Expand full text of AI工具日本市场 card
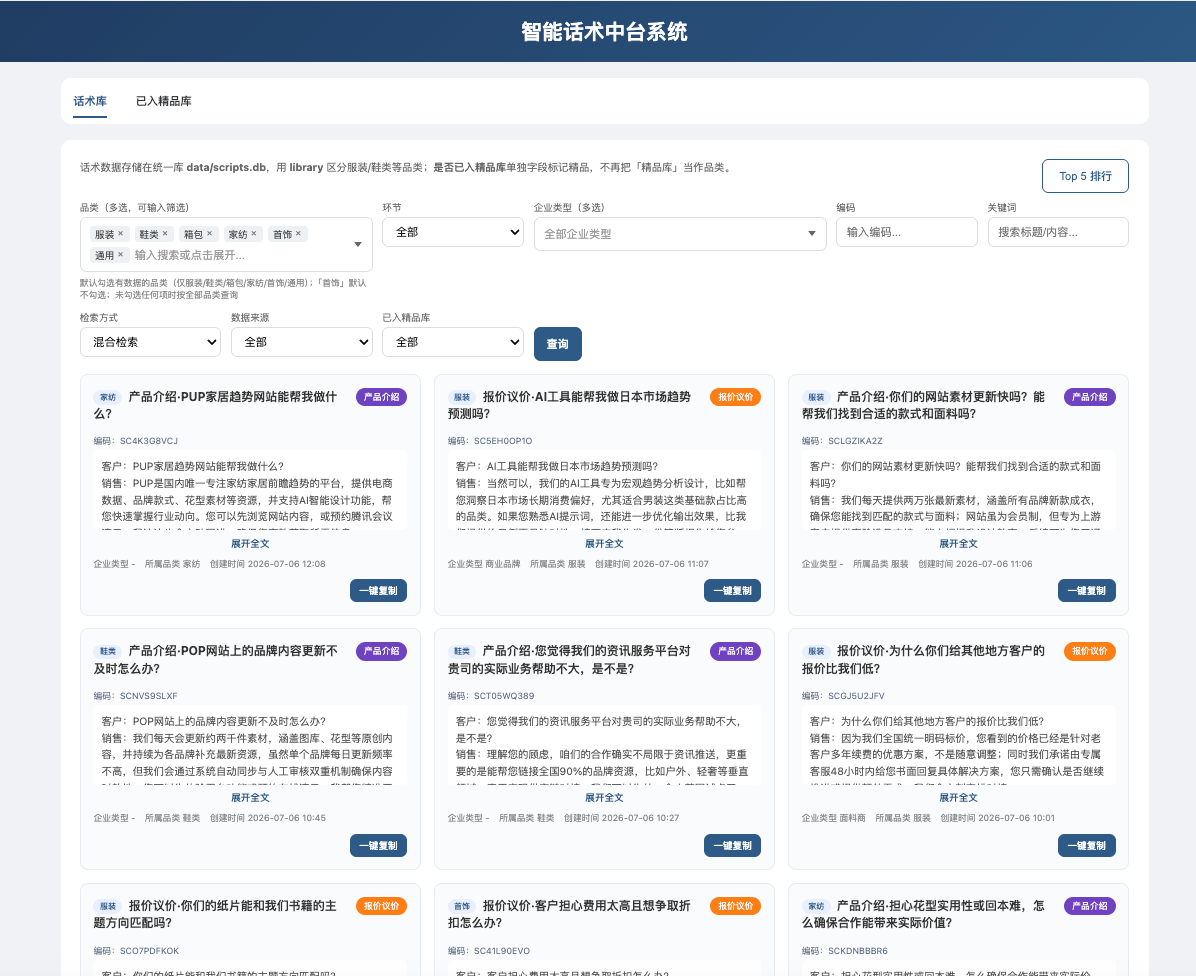This screenshot has width=1196, height=976. 604,544
